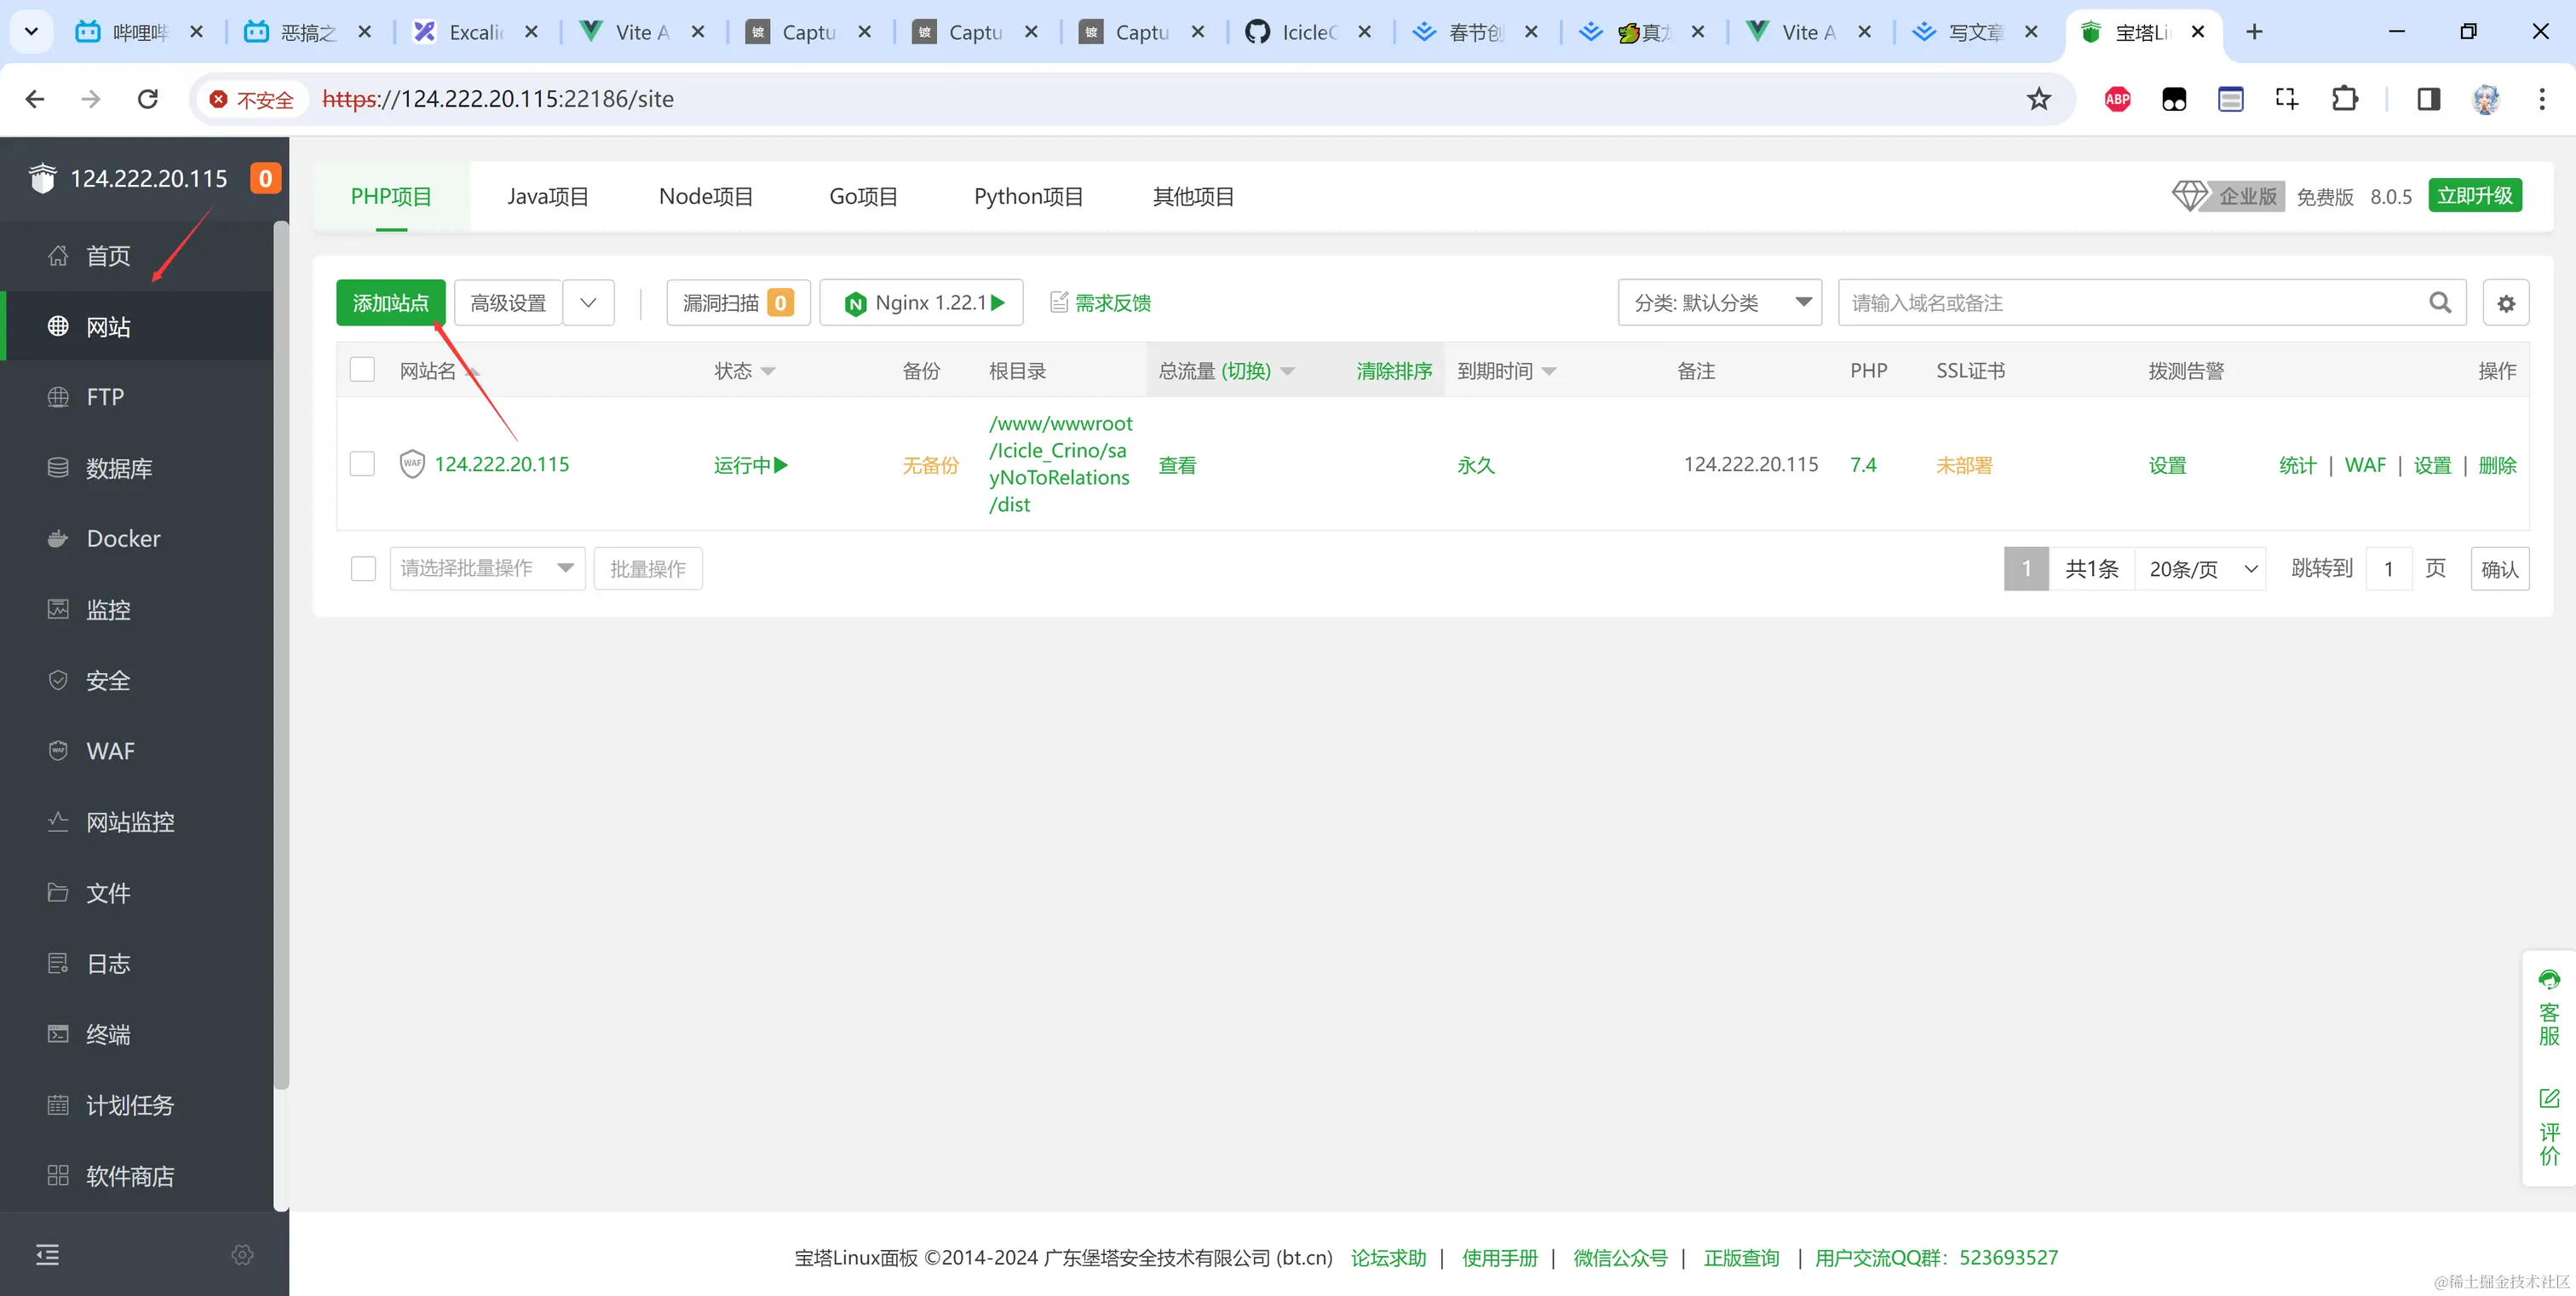Screen dimensions: 2576x1296
Task: Open the site root directory path link
Action: point(1060,464)
